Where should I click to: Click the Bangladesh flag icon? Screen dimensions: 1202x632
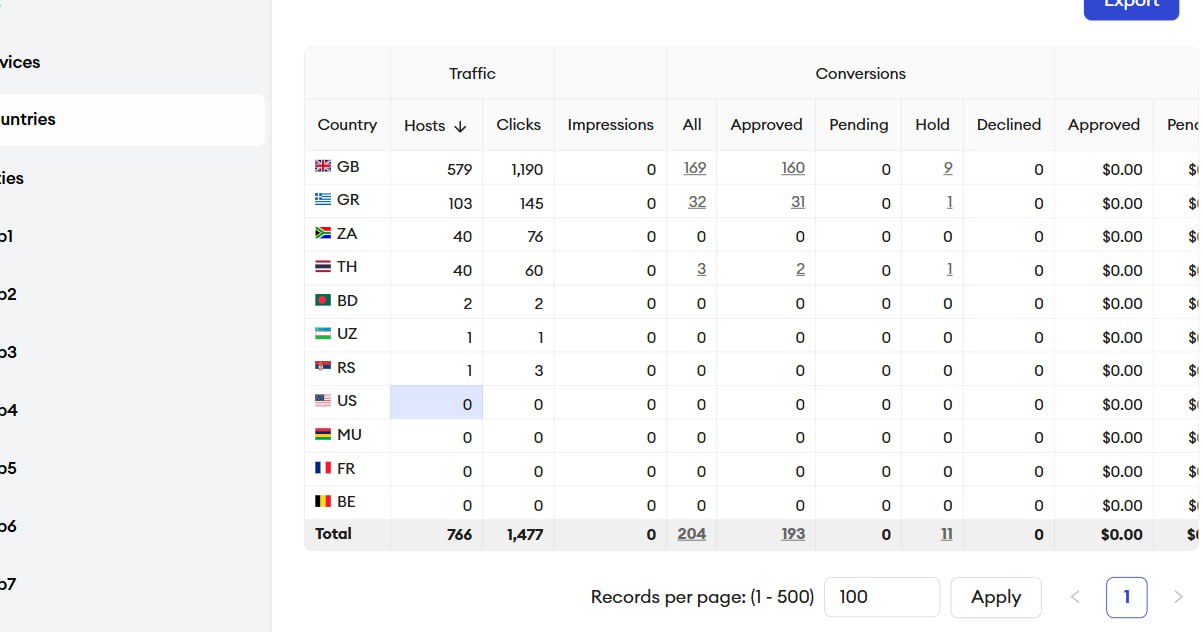(323, 301)
